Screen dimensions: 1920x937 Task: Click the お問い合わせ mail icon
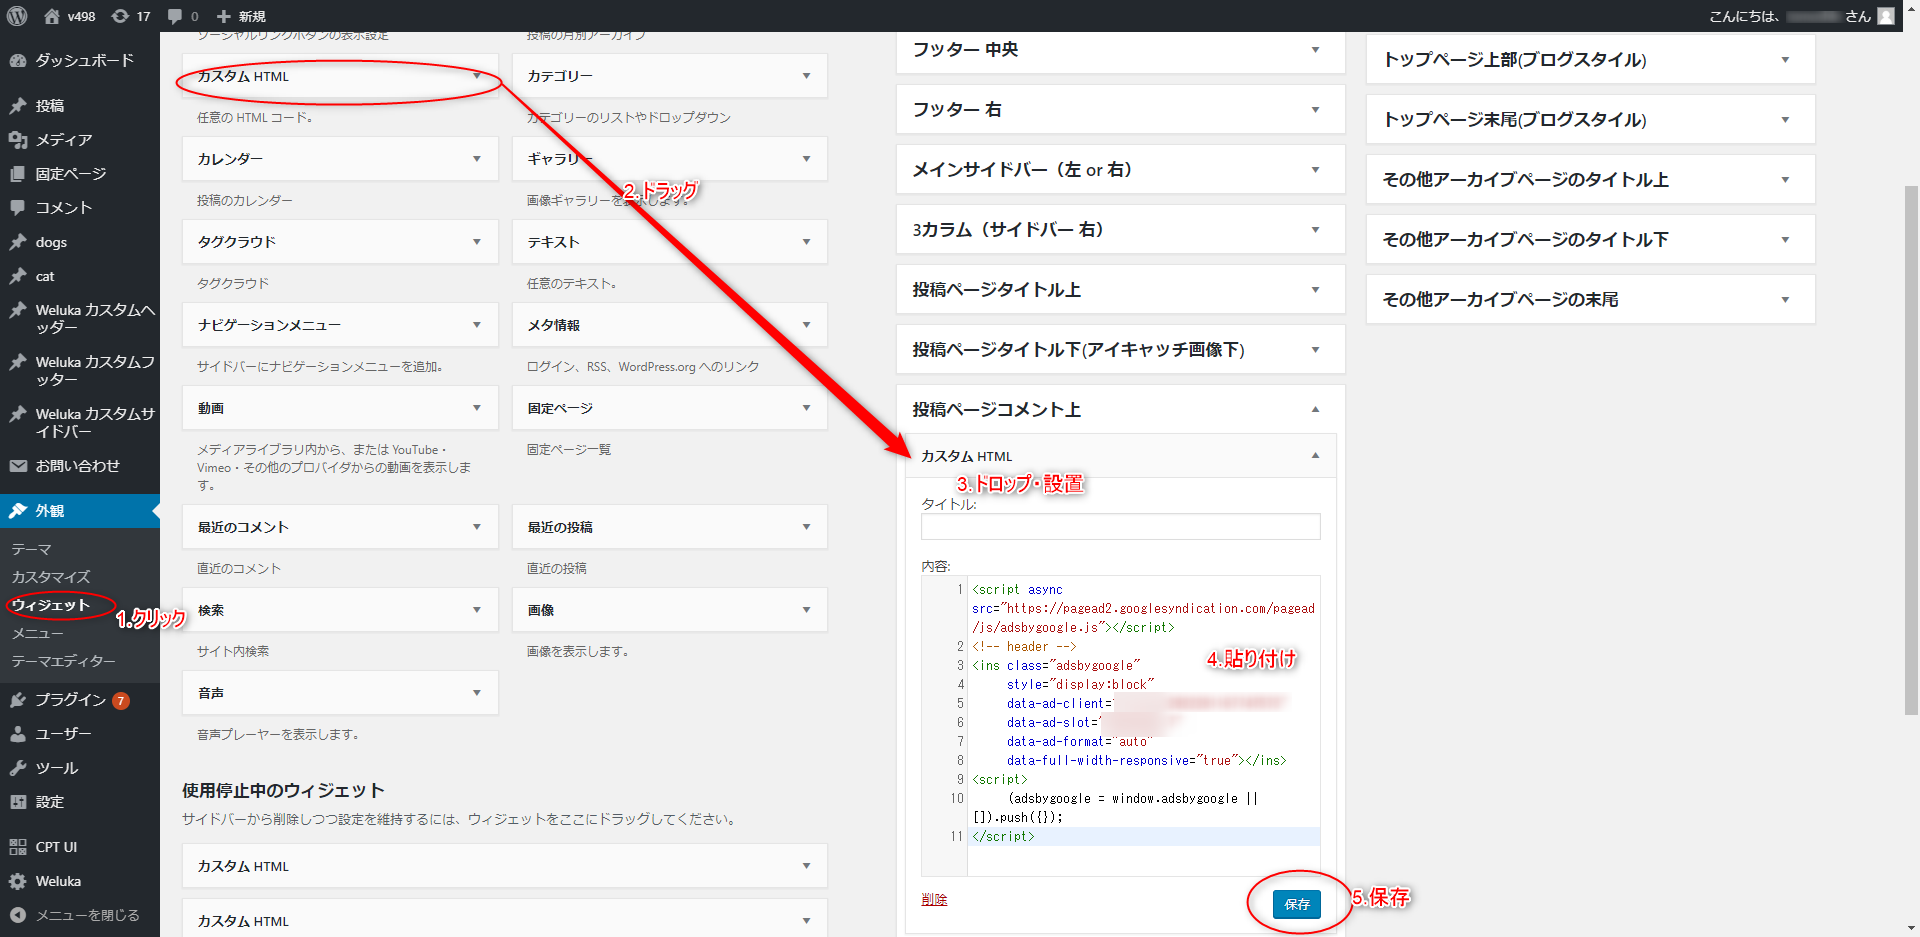point(18,466)
